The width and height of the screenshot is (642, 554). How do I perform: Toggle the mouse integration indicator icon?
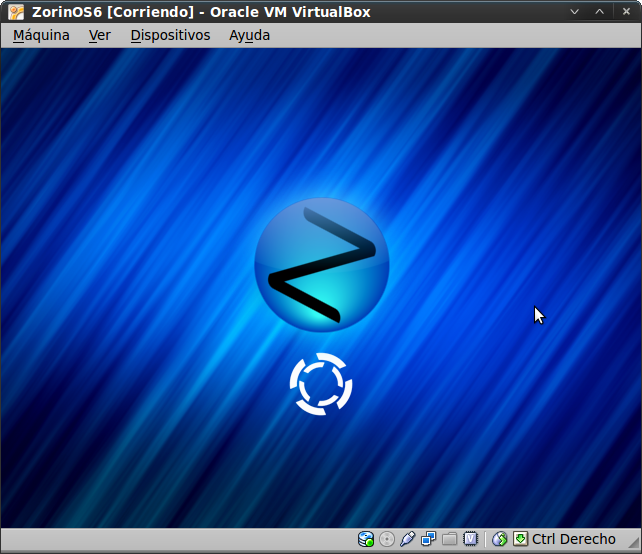pyautogui.click(x=500, y=539)
